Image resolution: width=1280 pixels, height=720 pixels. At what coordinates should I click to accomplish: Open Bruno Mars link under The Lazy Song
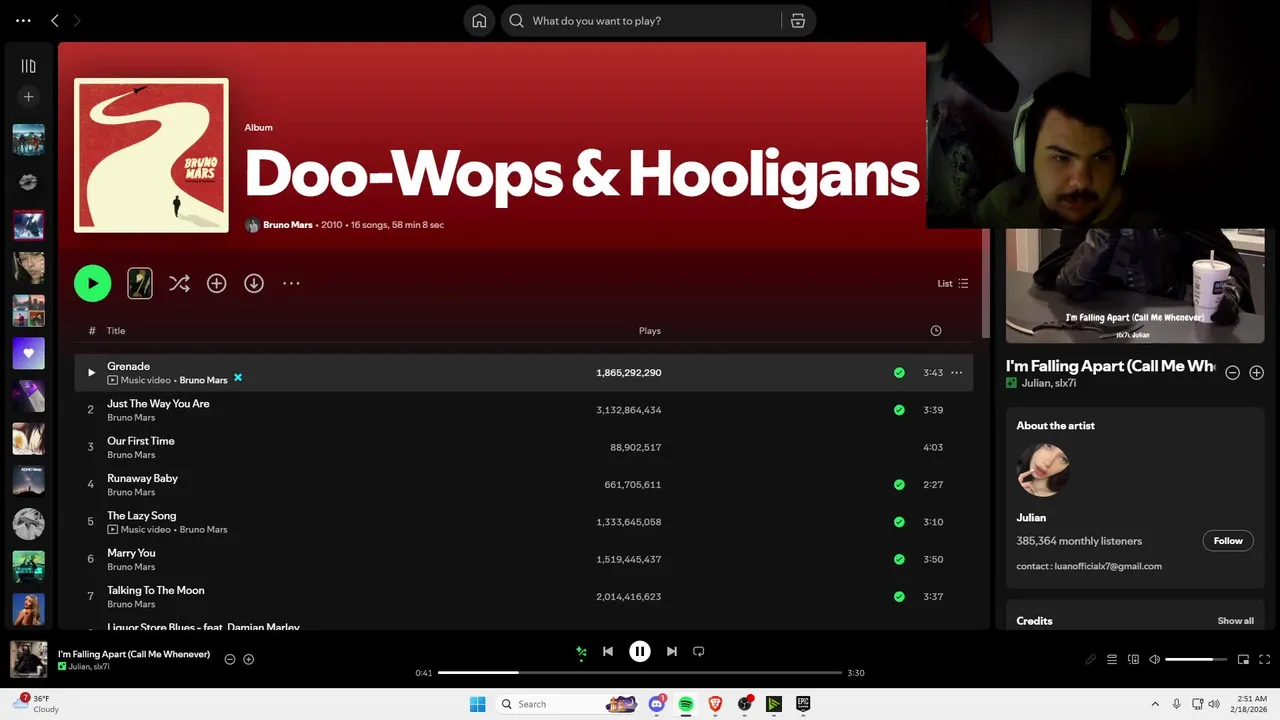[203, 529]
